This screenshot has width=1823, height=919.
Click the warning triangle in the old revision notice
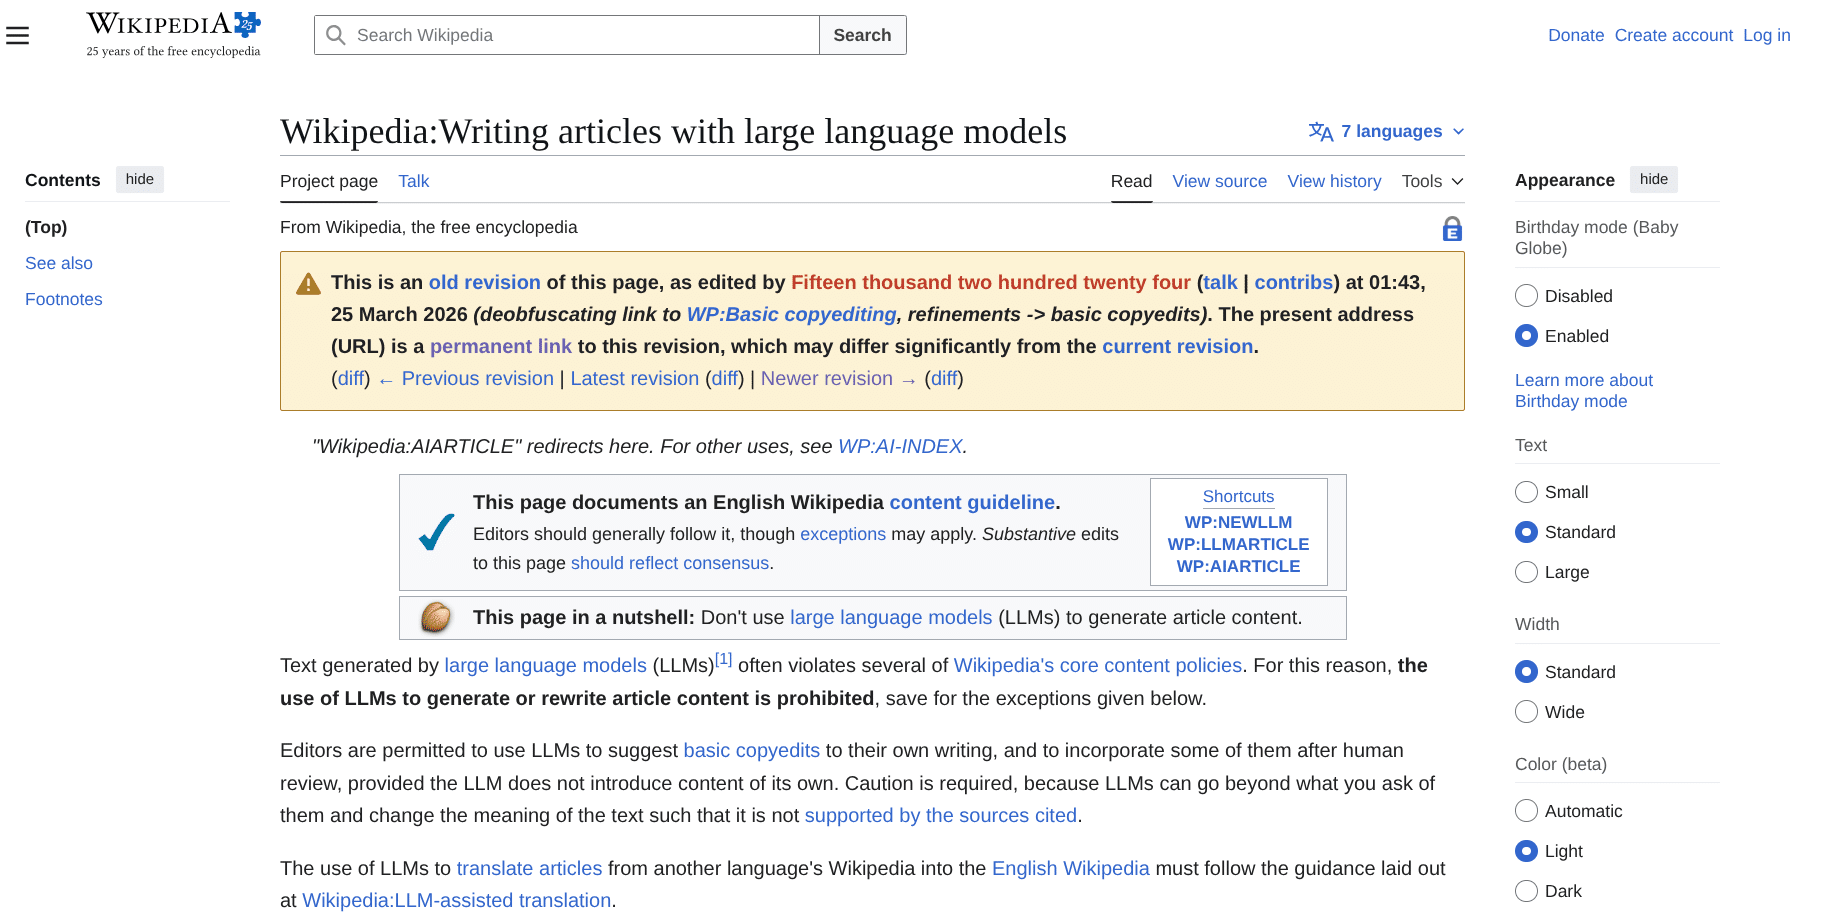[308, 283]
